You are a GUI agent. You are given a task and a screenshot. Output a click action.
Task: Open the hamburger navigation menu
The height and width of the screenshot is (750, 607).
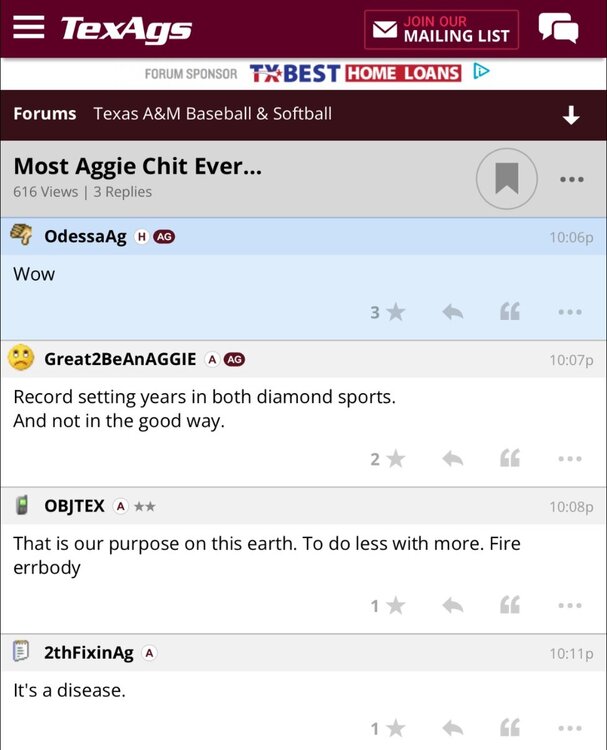pyautogui.click(x=28, y=28)
